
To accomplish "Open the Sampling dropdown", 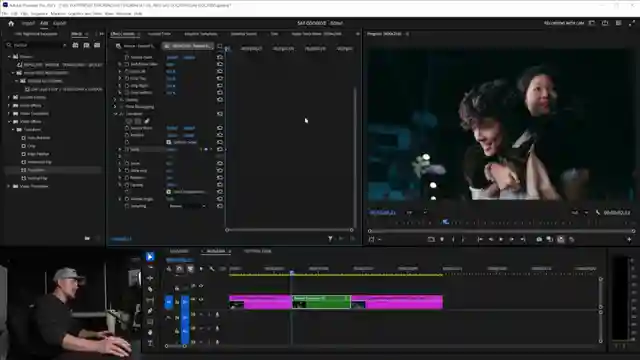I will coord(187,206).
